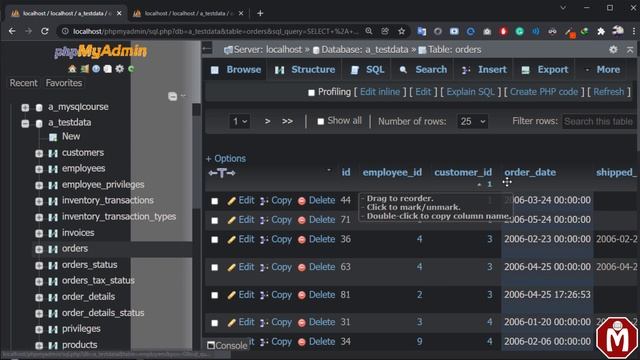Switch to the Browse tab
Screen dimensions: 640x360
[x=236, y=69]
